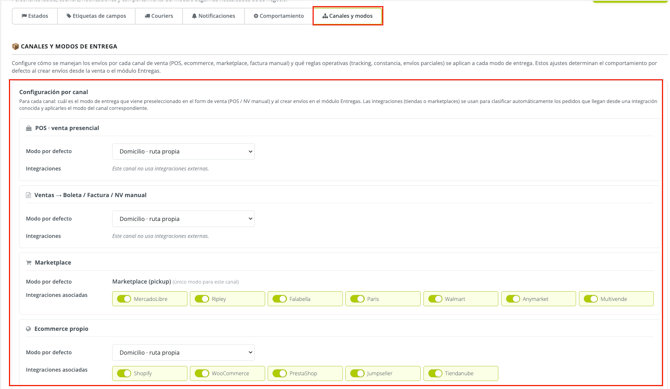Disable the Falabella integration
Viewport: 670px width, 389px height.
tap(279, 299)
